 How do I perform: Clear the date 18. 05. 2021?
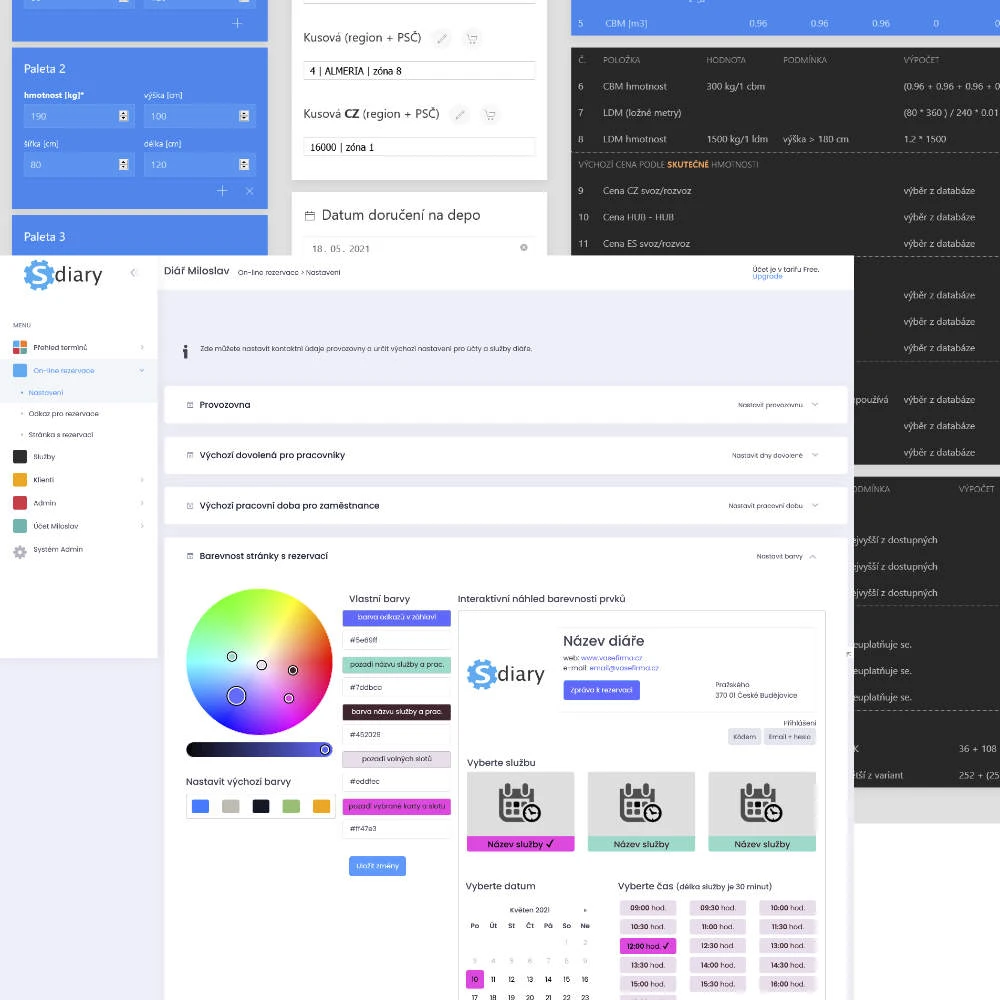523,247
